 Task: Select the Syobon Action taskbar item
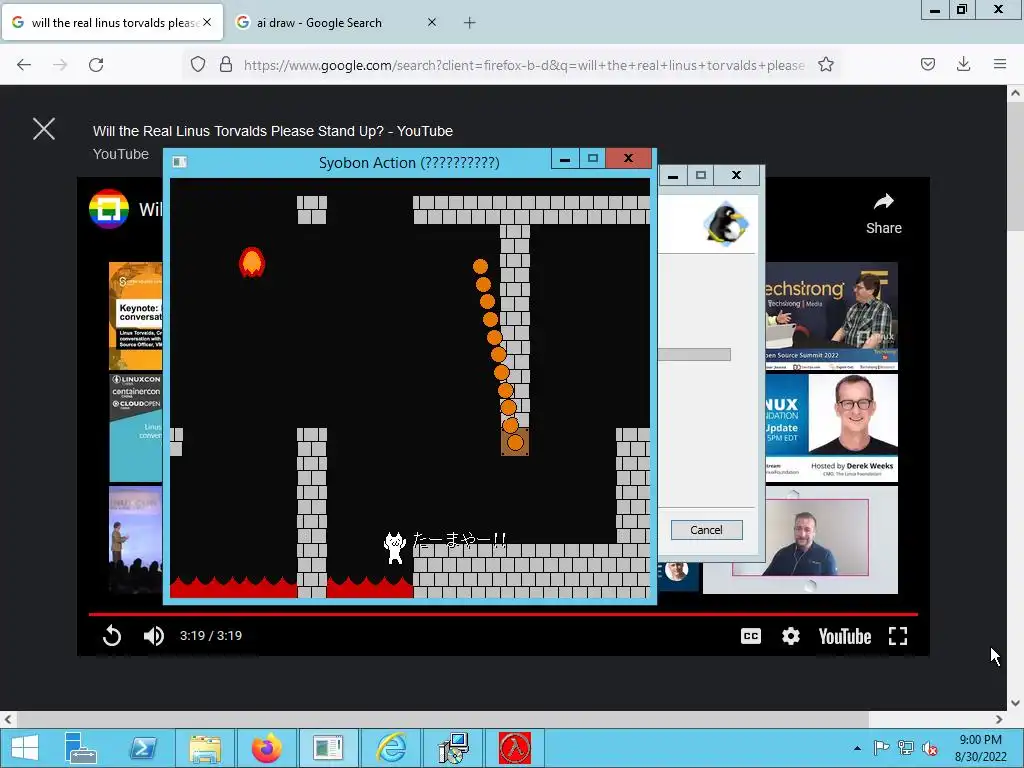coord(328,748)
